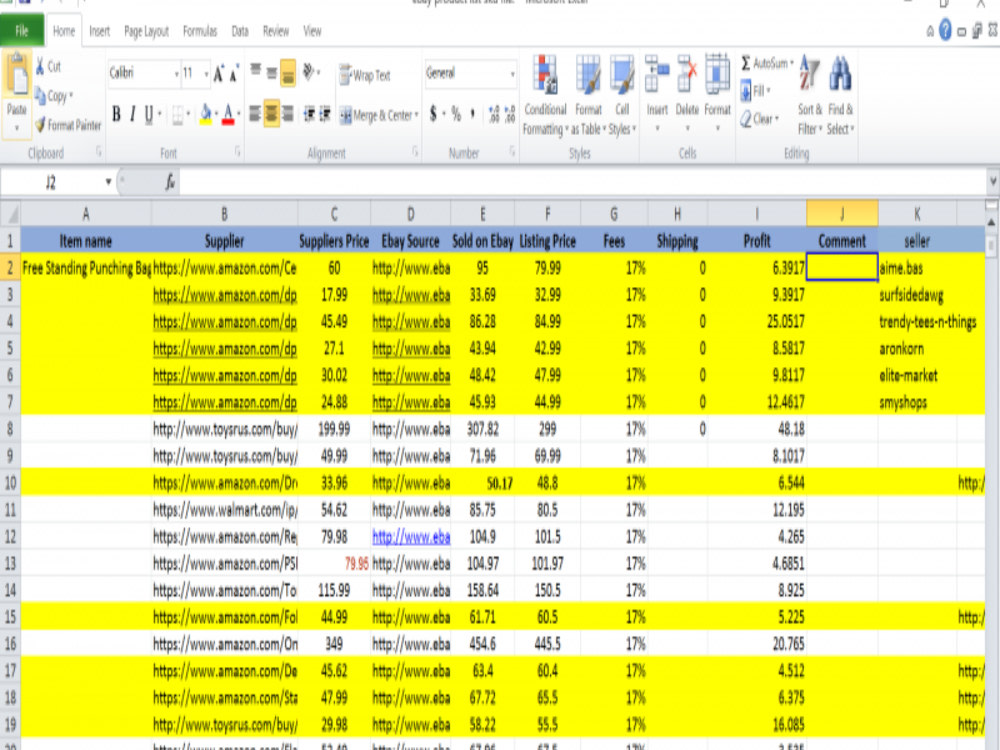Select the Format Painter brush

pos(41,124)
